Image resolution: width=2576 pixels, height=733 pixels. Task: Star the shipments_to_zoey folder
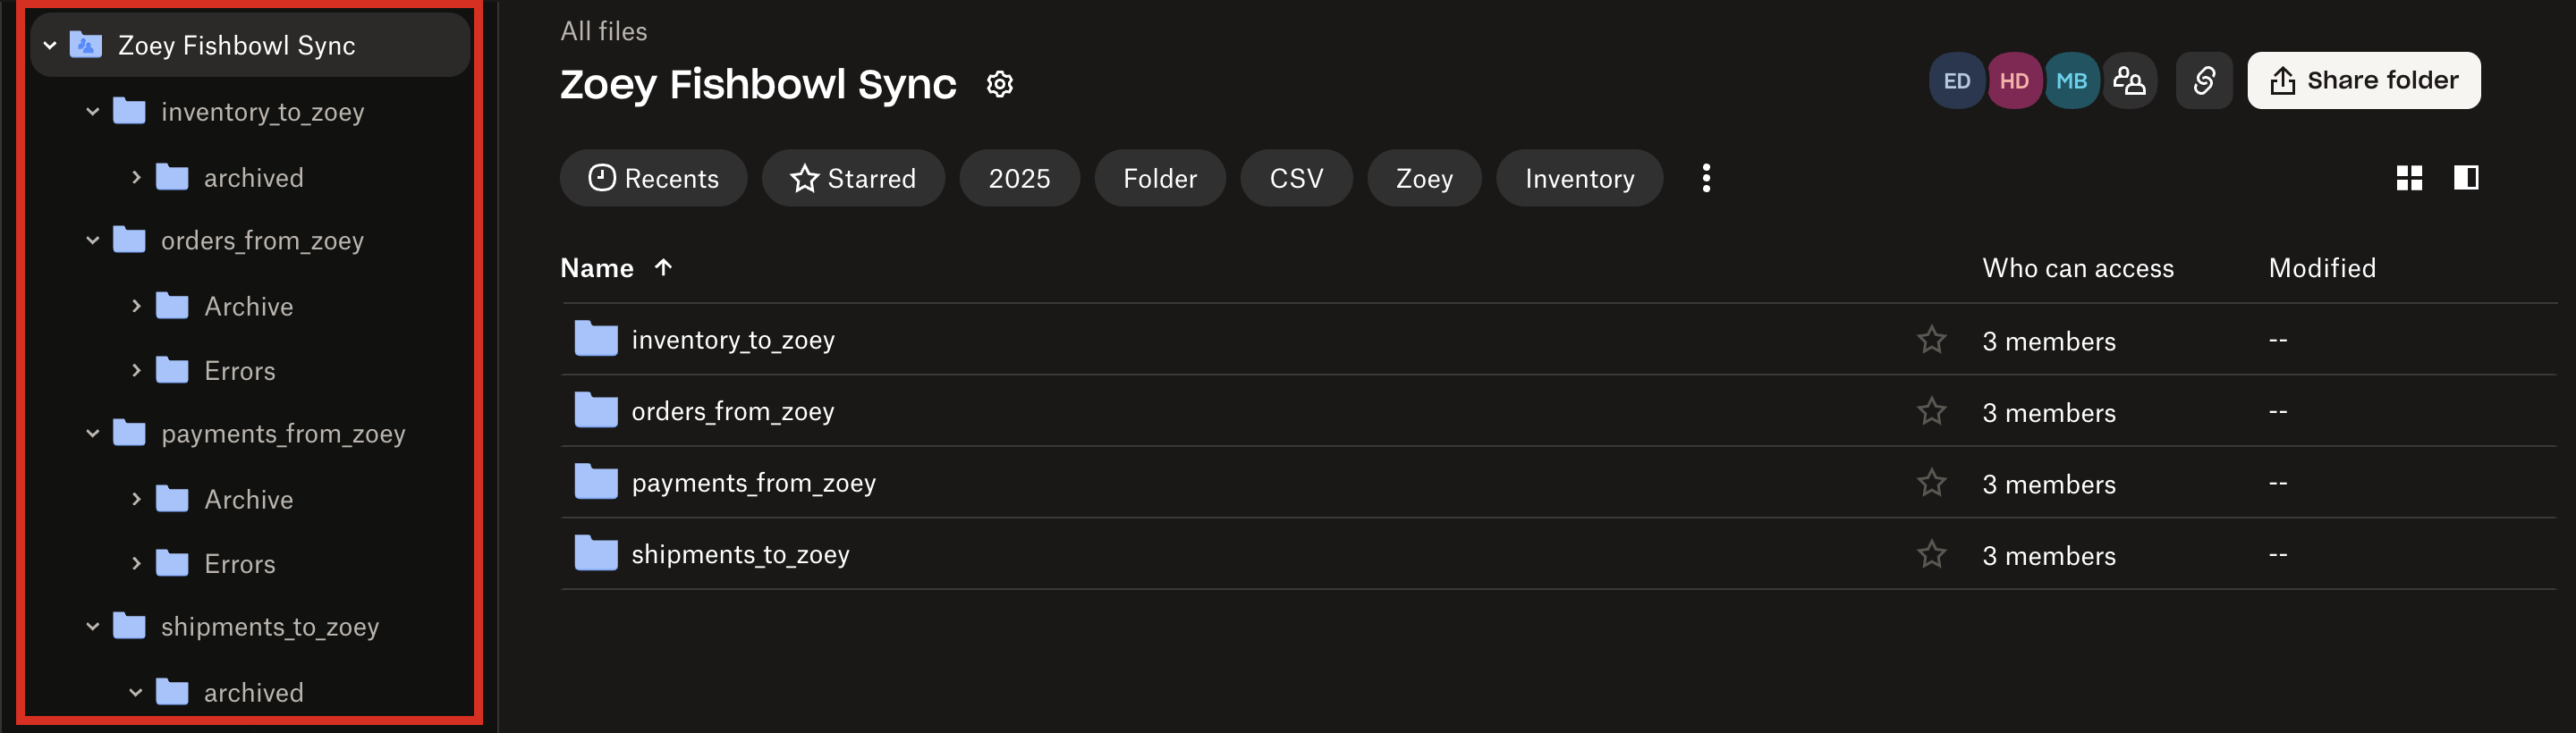(1931, 554)
